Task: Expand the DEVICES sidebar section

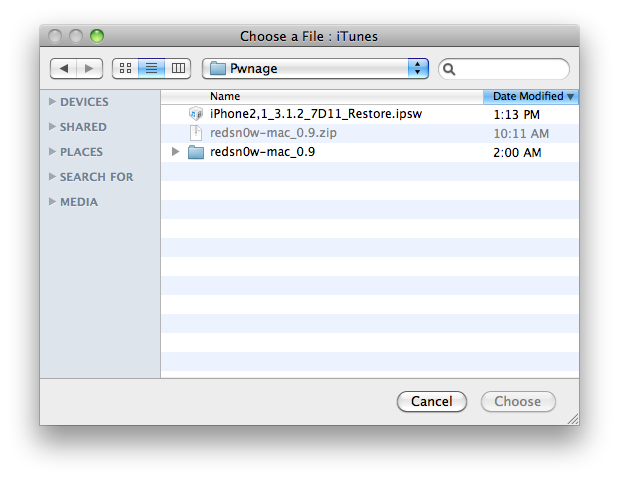Action: 52,102
